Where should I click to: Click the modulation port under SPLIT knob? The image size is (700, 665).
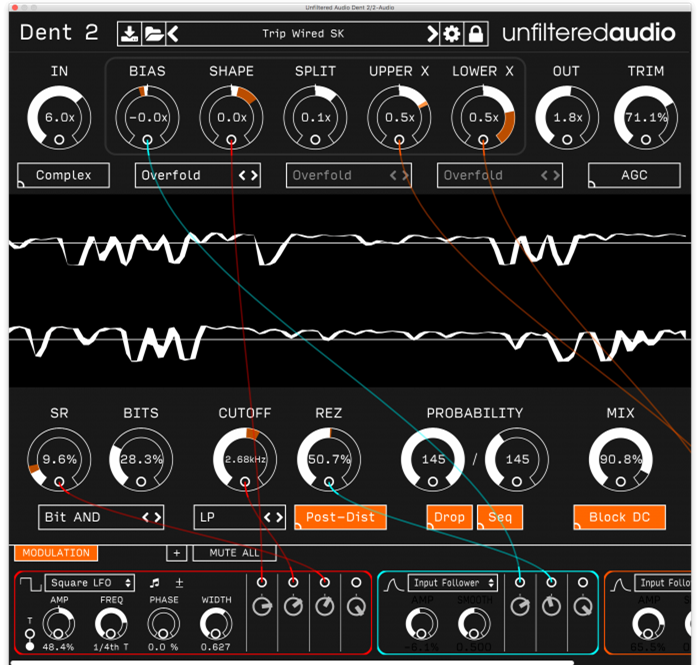(315, 140)
